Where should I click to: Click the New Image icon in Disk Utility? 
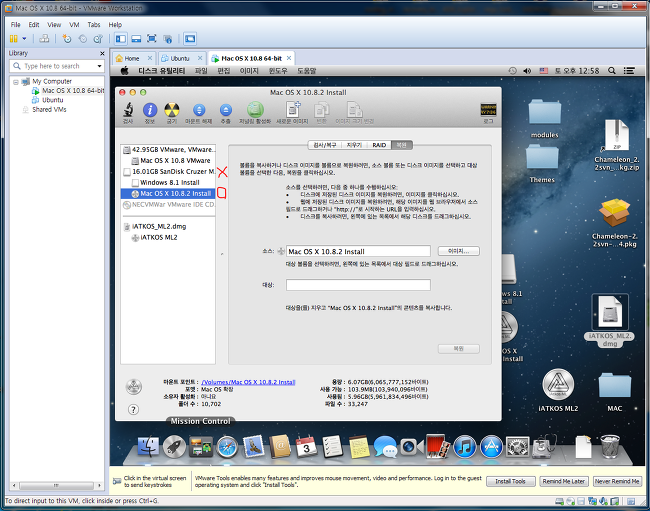coord(293,110)
